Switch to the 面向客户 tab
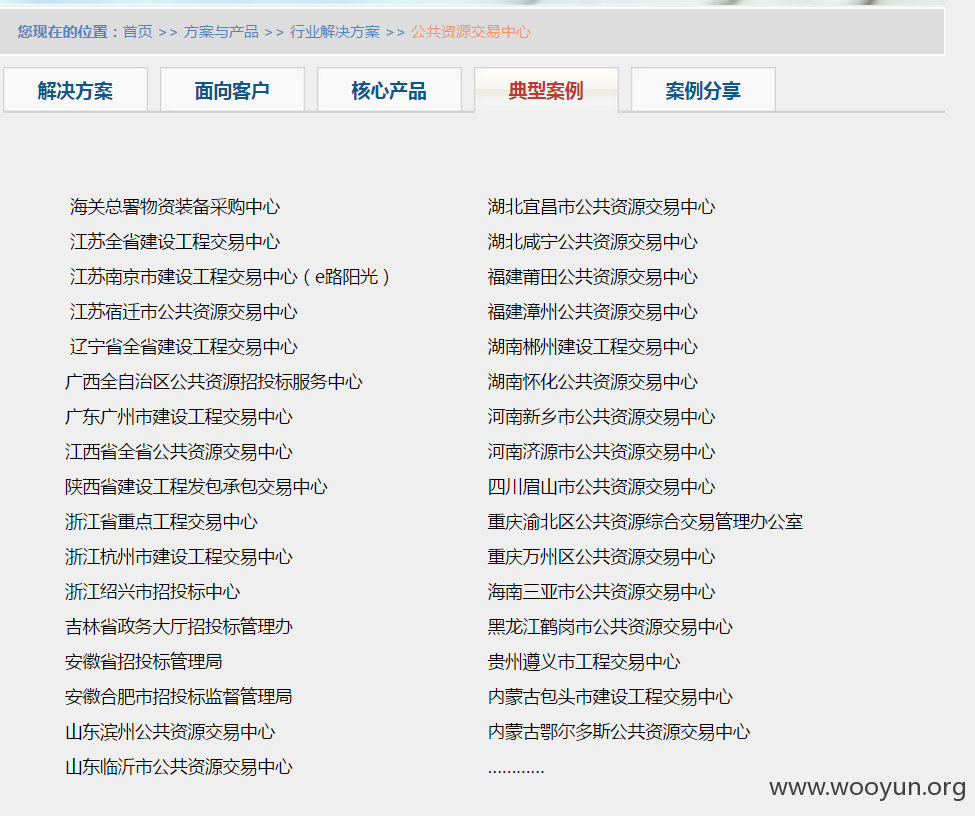The height and width of the screenshot is (816, 975). (232, 90)
